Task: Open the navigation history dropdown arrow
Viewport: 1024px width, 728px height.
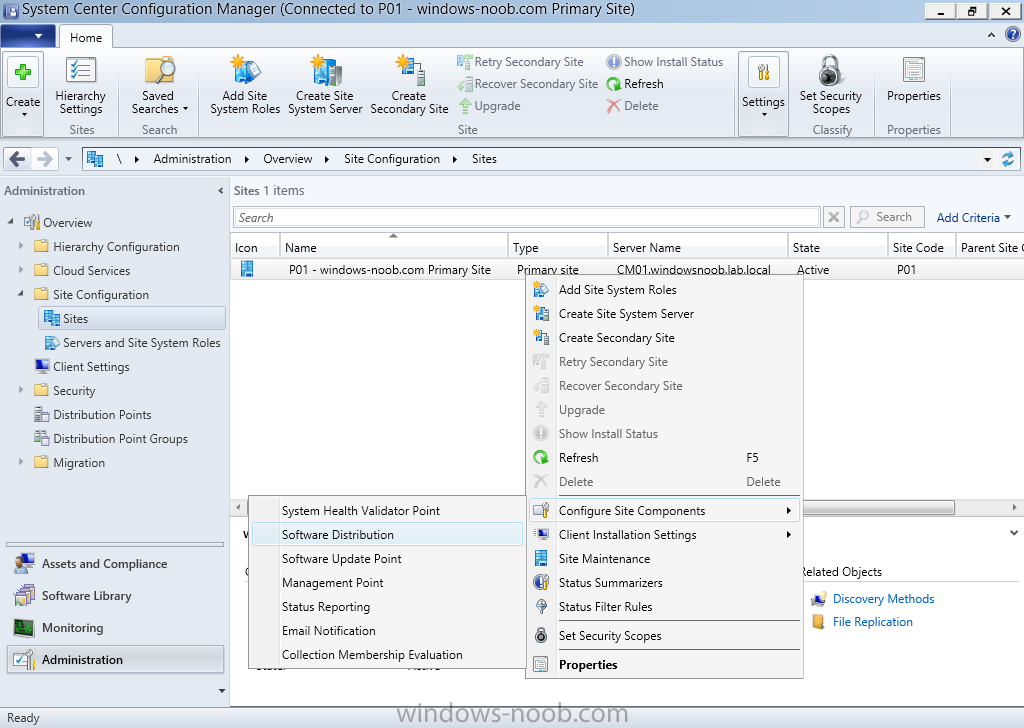Action: coord(69,159)
